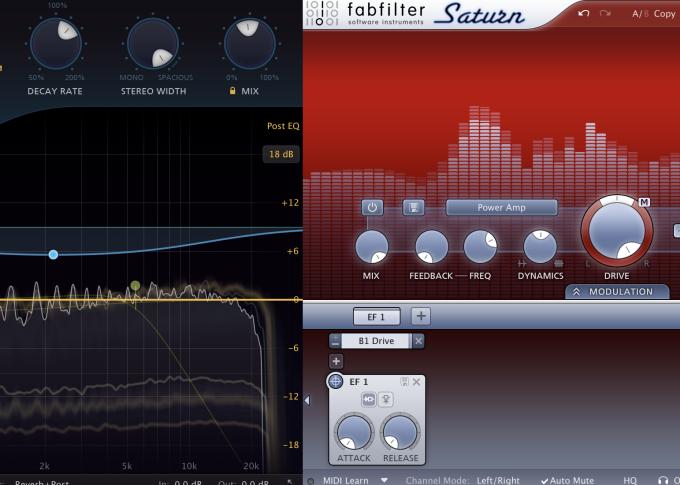
Task: Add a new modulation source with plus
Action: [x=421, y=316]
